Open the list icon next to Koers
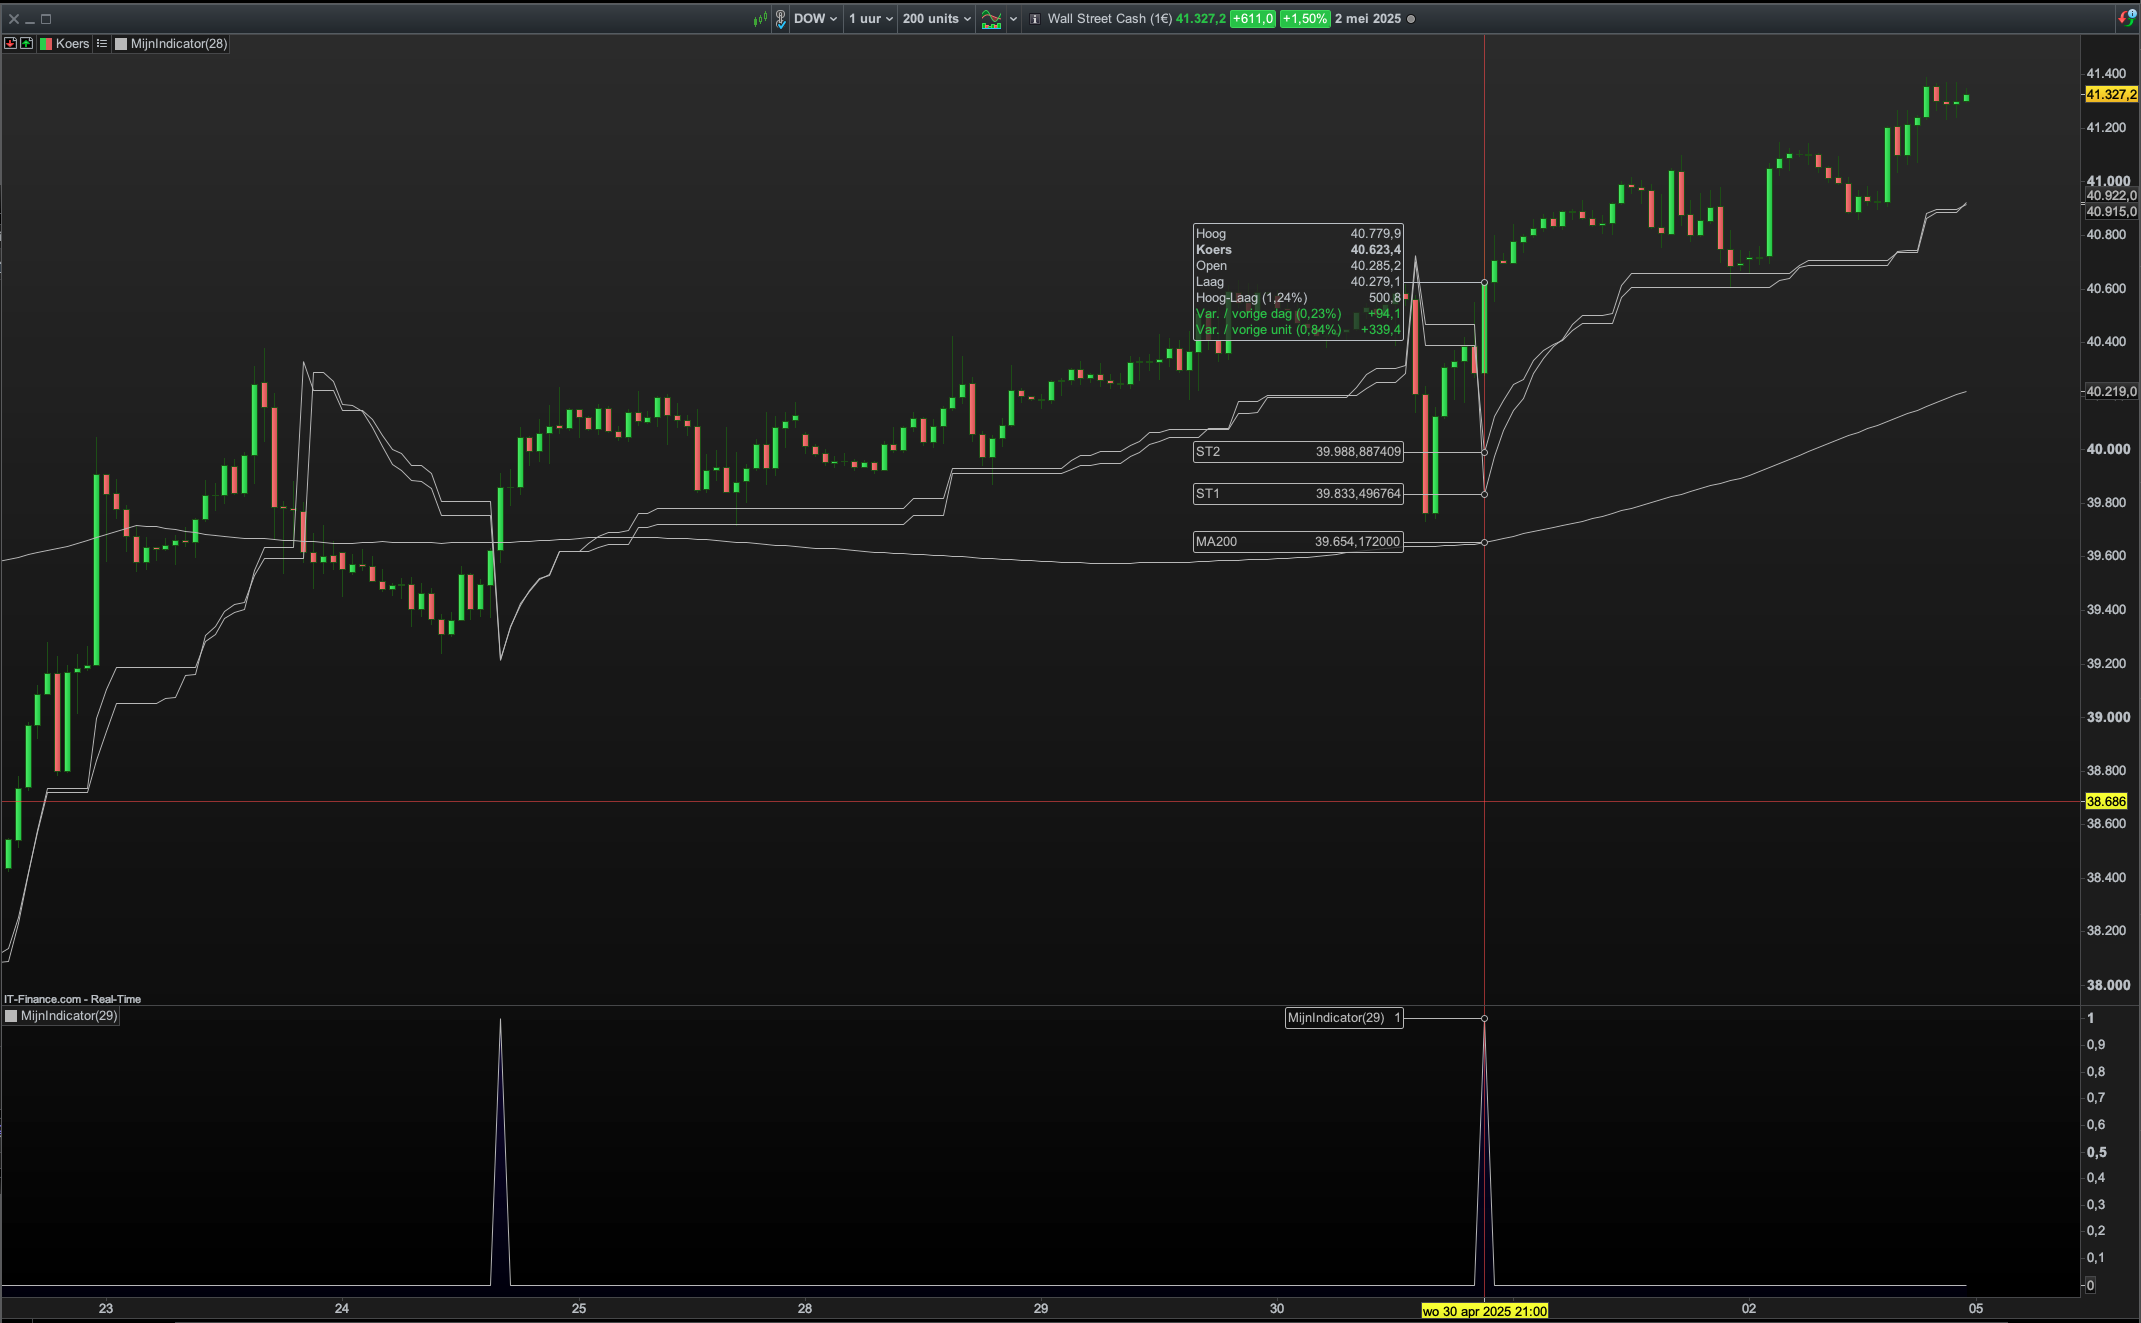The image size is (2141, 1323). [102, 43]
